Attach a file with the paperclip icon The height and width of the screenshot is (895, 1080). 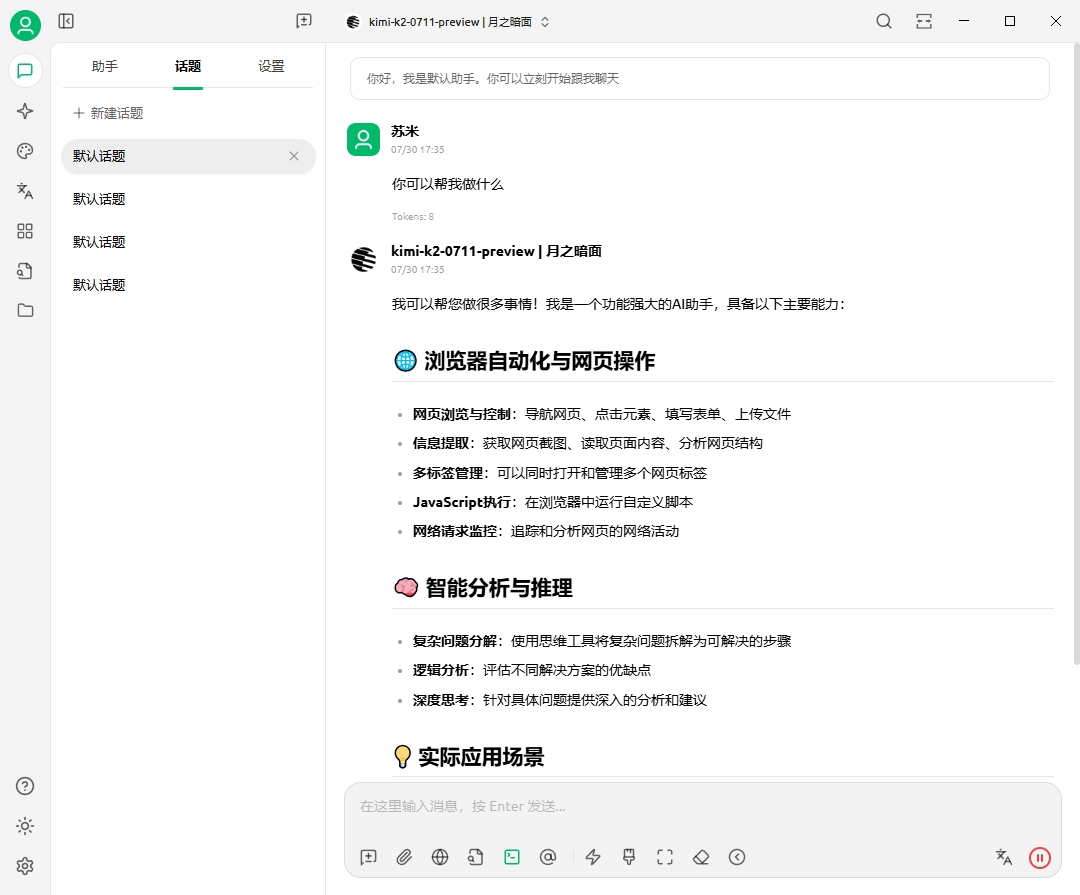(404, 857)
